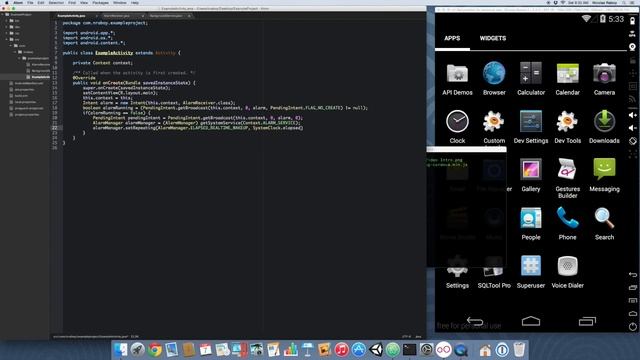The height and width of the screenshot is (360, 640).
Task: Launch the Voice Dialer app
Action: (x=567, y=272)
